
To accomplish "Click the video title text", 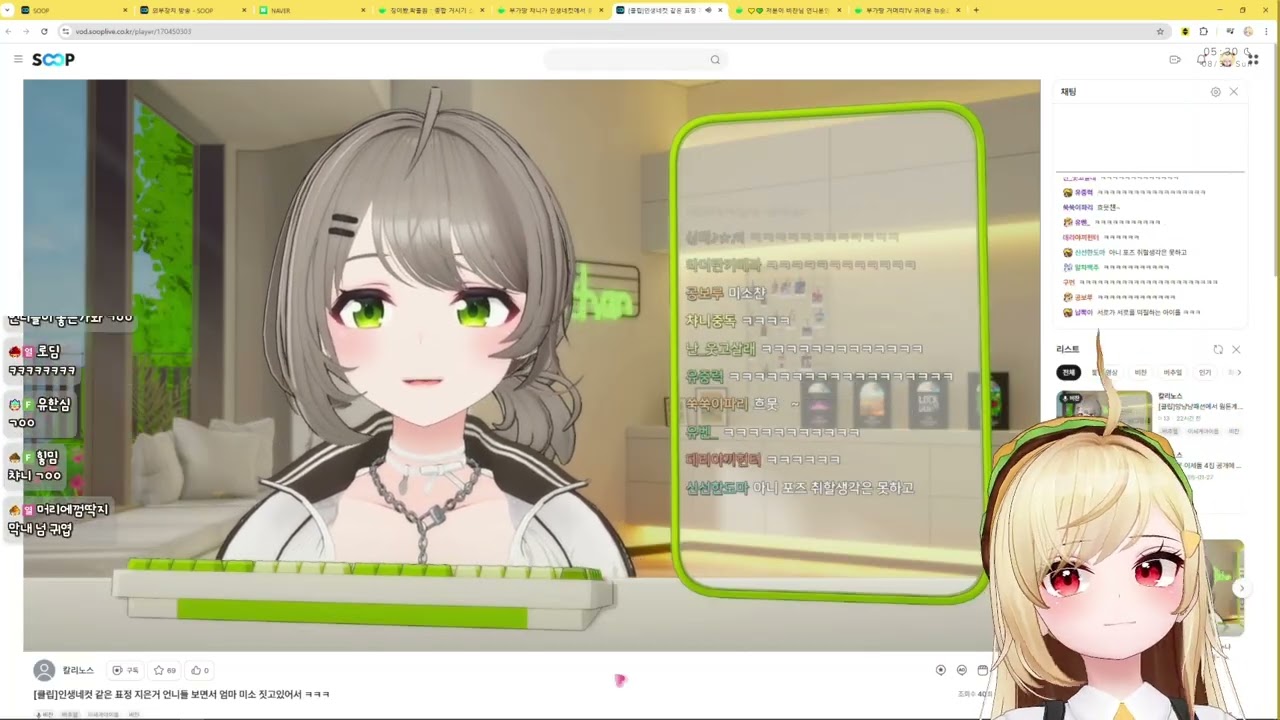I will [181, 694].
